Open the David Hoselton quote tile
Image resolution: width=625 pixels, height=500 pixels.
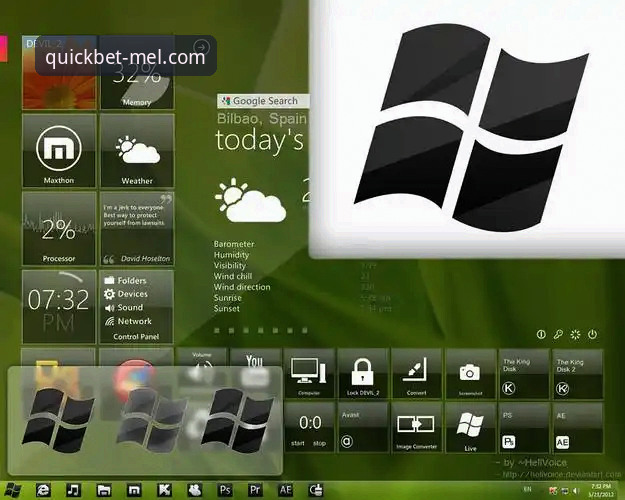(x=137, y=229)
